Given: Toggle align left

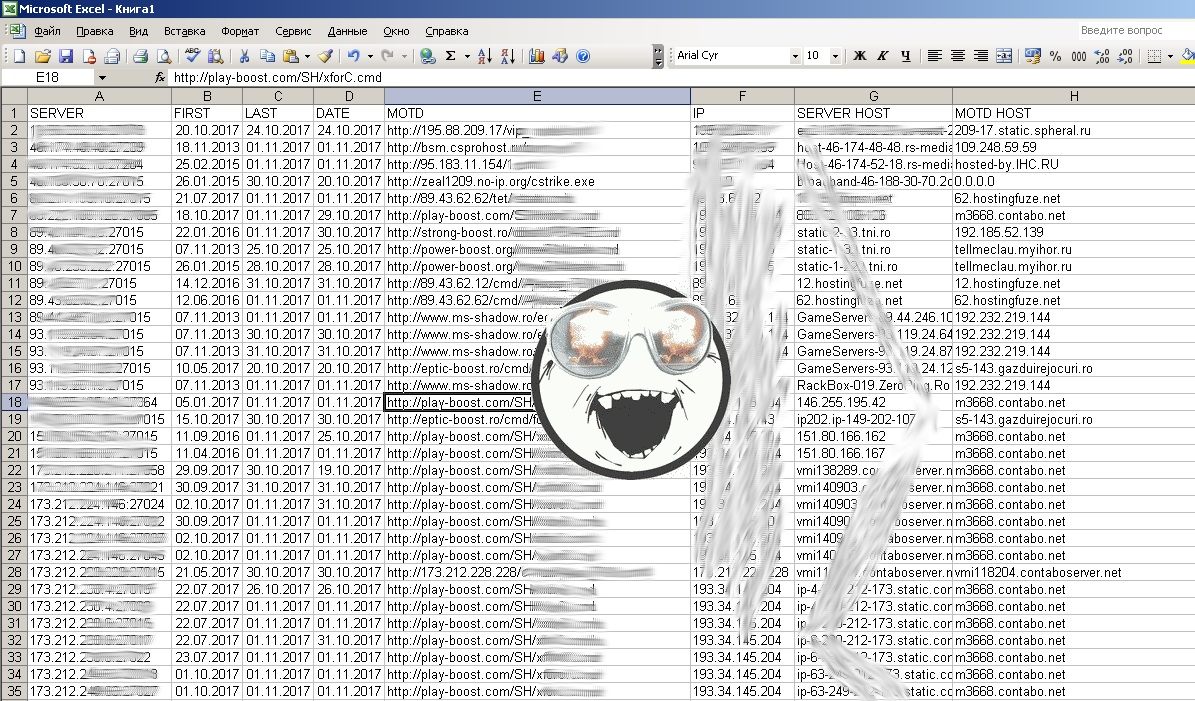Looking at the screenshot, I should pyautogui.click(x=934, y=56).
